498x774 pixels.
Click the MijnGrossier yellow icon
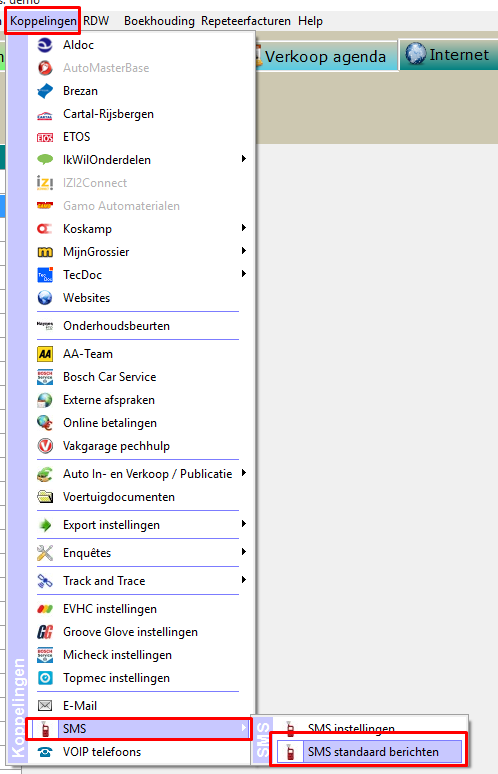45,252
